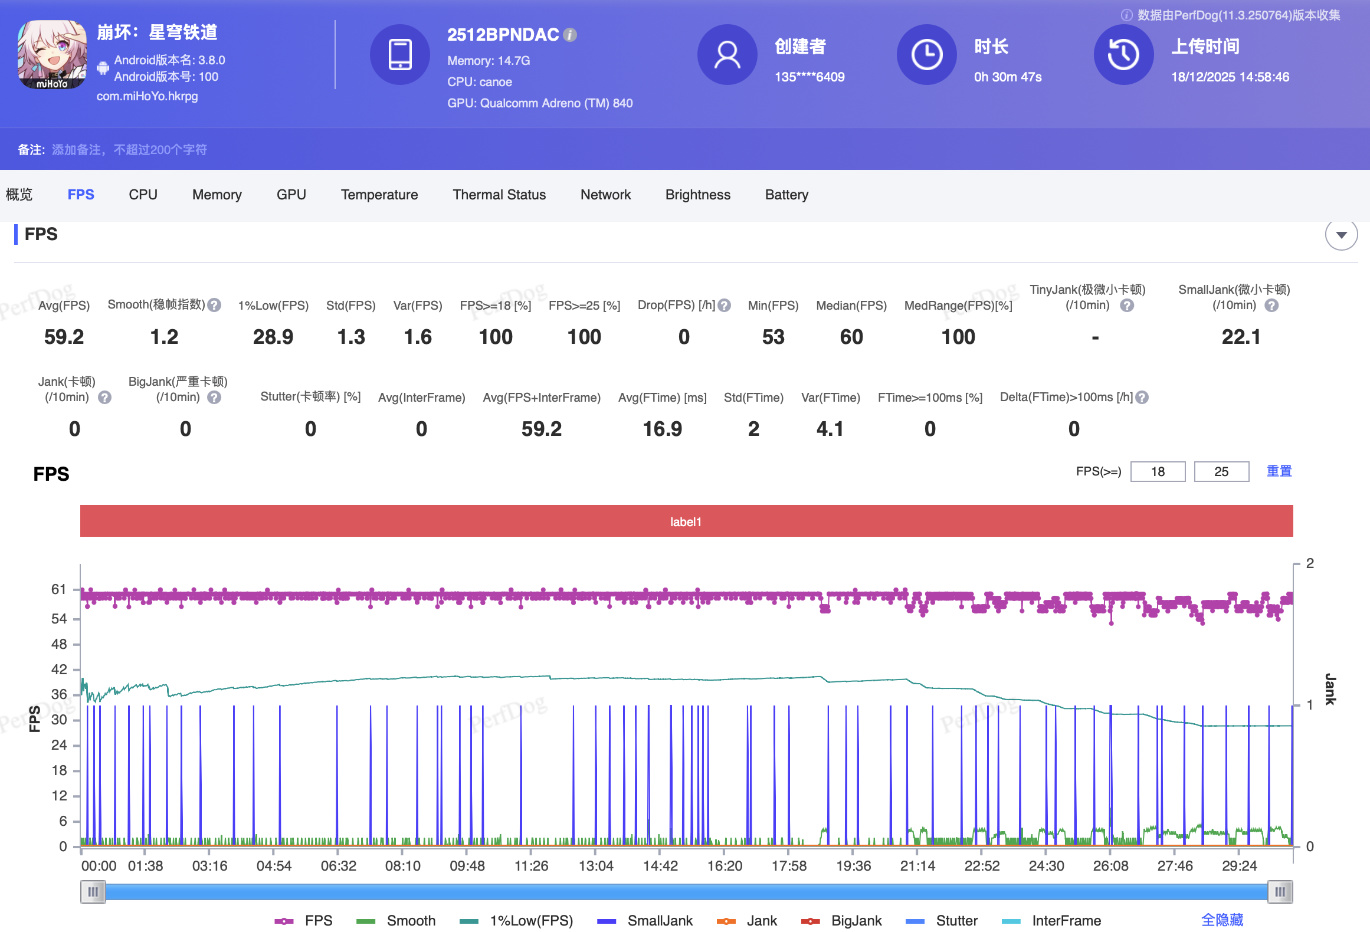The height and width of the screenshot is (932, 1370).
Task: Click the red label1 bar
Action: [686, 521]
